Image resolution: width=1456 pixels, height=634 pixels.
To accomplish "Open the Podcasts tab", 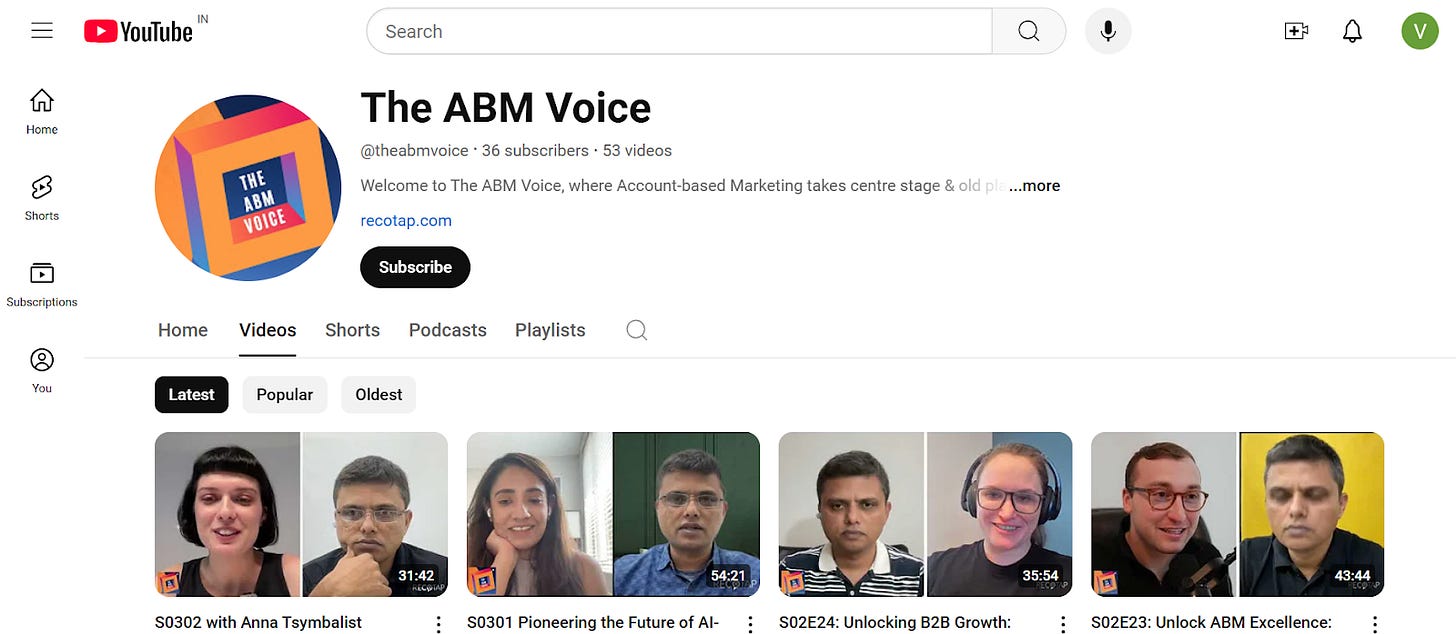I will pos(448,330).
